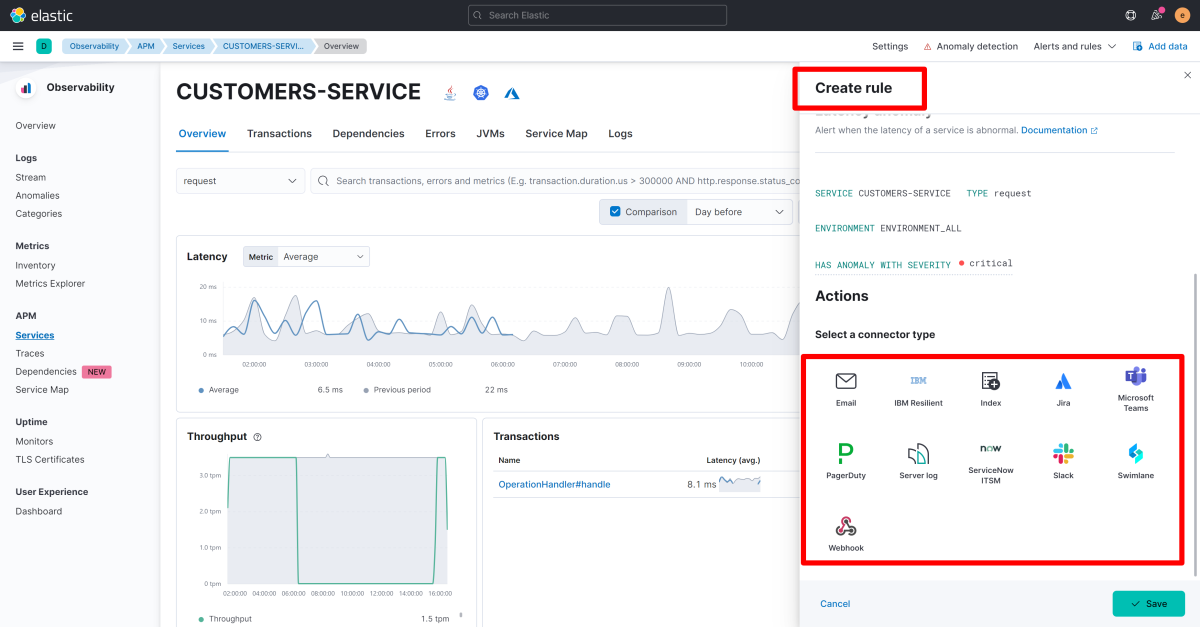The width and height of the screenshot is (1200, 627).
Task: Open the request transaction type dropdown
Action: [x=240, y=181]
